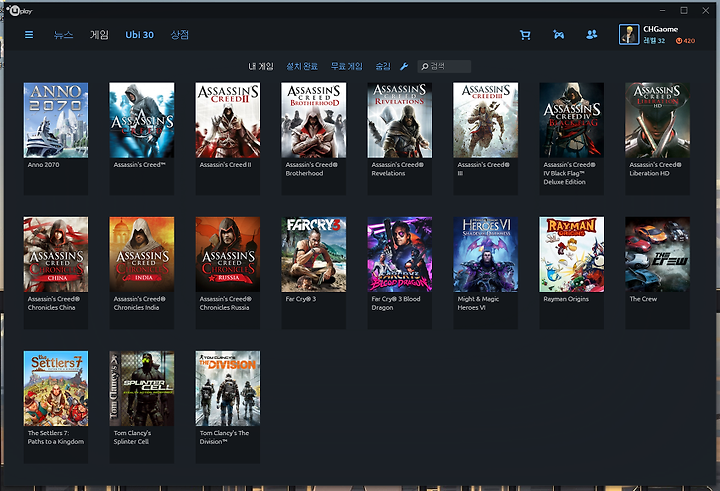This screenshot has width=720, height=491.
Task: Open Assassin's Creed II cover
Action: 228,120
